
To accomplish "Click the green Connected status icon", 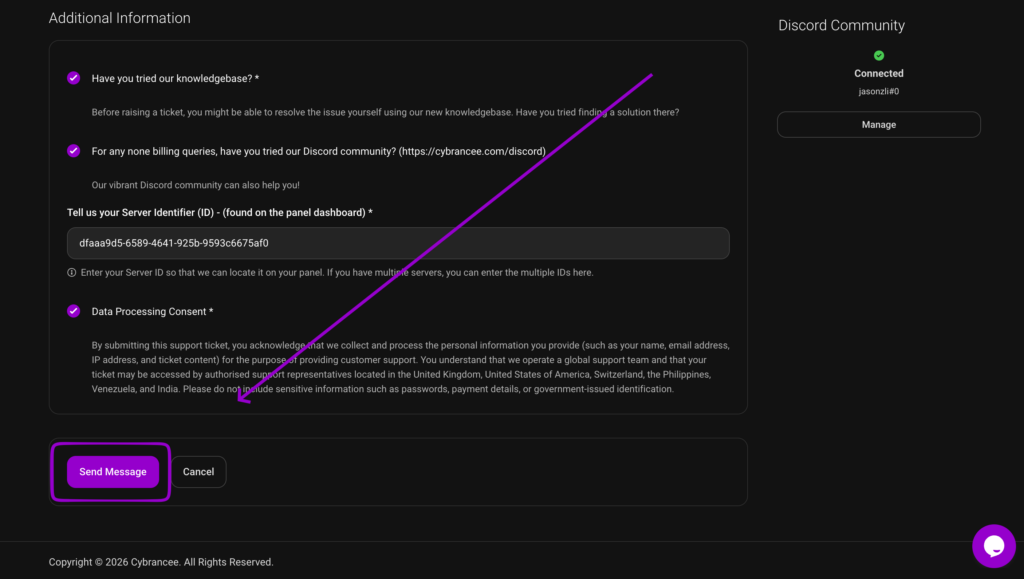I will point(878,55).
